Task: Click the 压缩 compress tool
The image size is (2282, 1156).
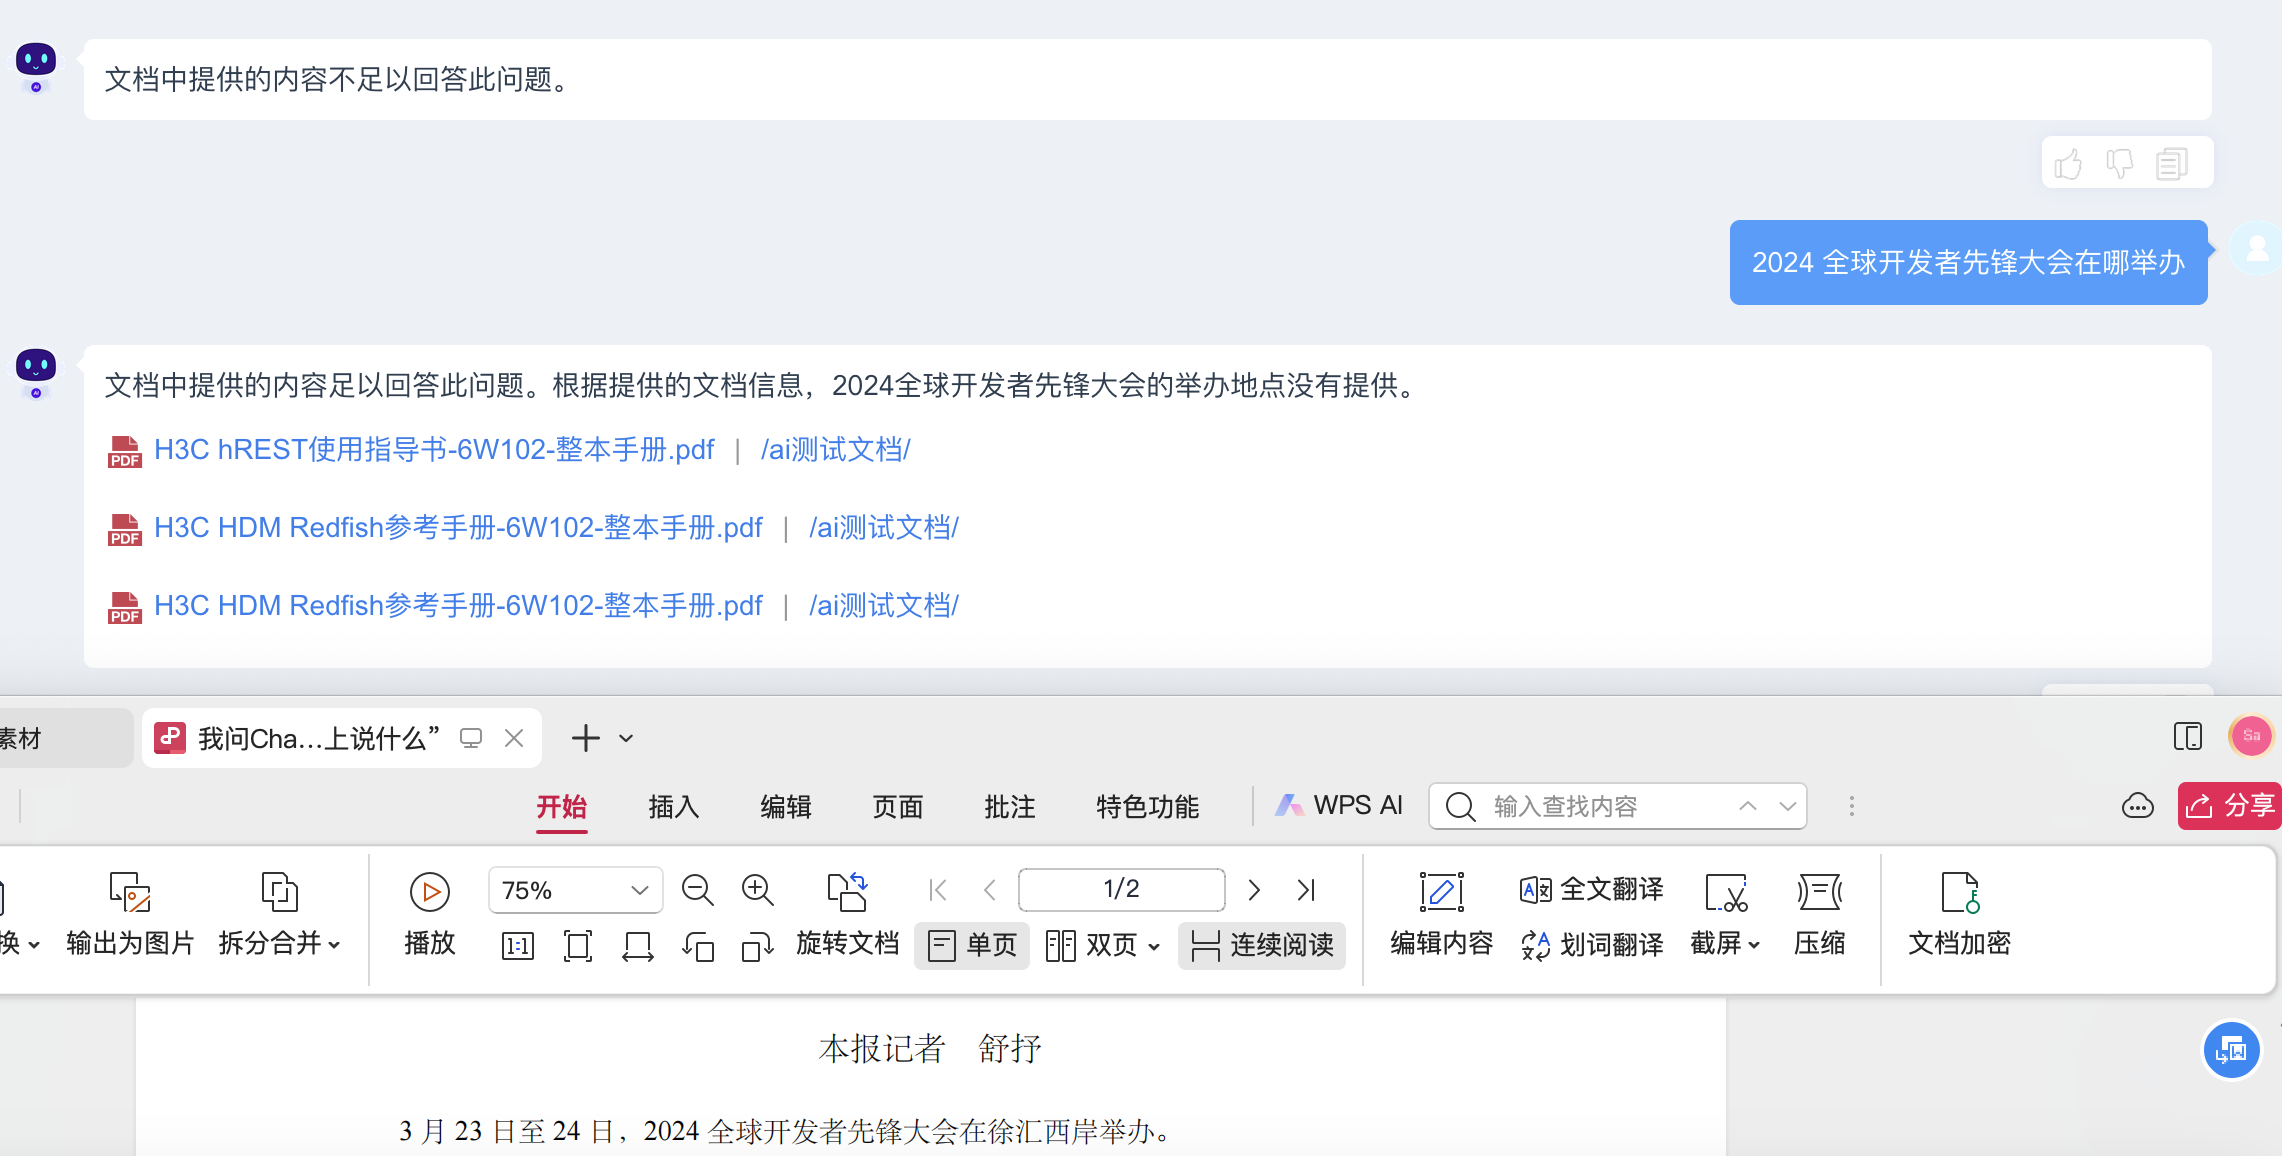Action: point(1820,915)
